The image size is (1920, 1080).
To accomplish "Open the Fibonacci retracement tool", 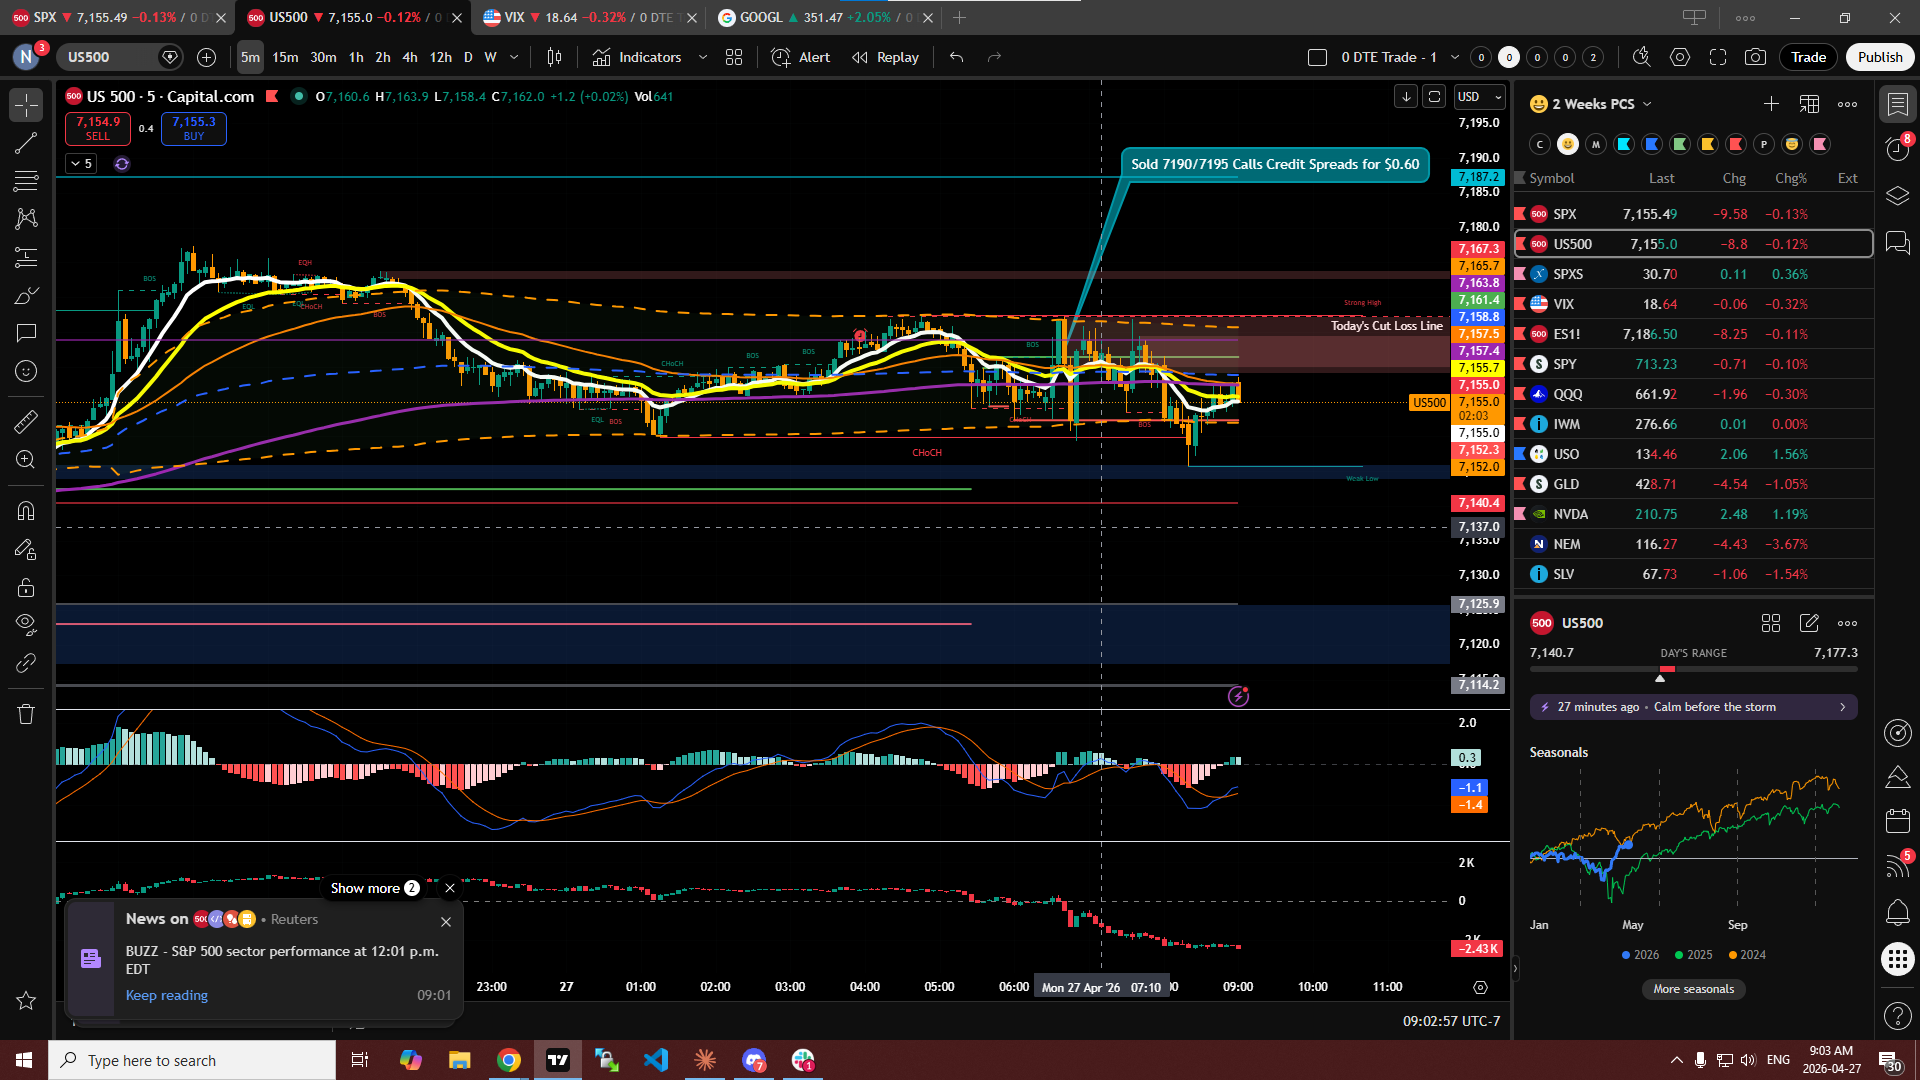I will pyautogui.click(x=26, y=181).
